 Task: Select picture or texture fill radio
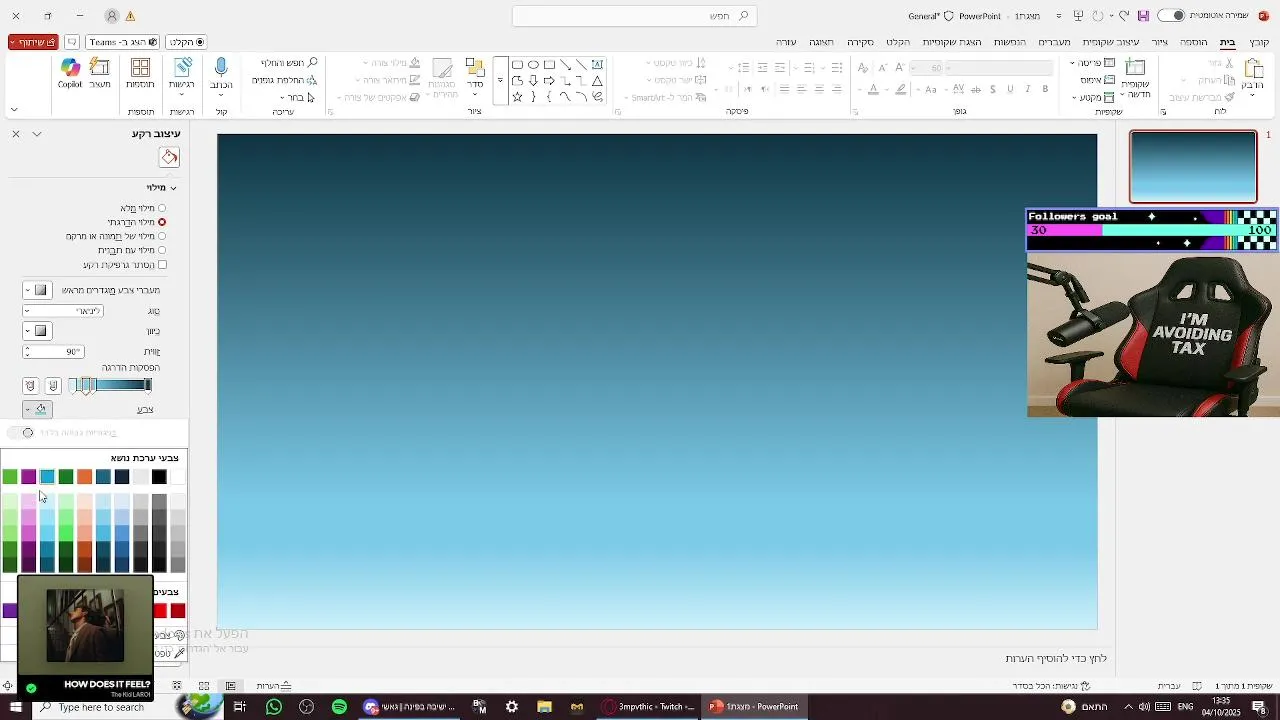pyautogui.click(x=161, y=236)
